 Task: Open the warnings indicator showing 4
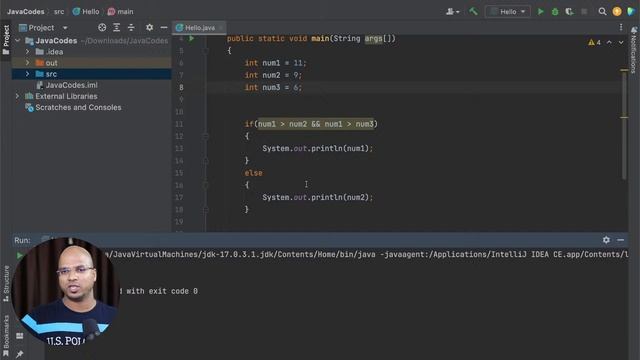(594, 42)
